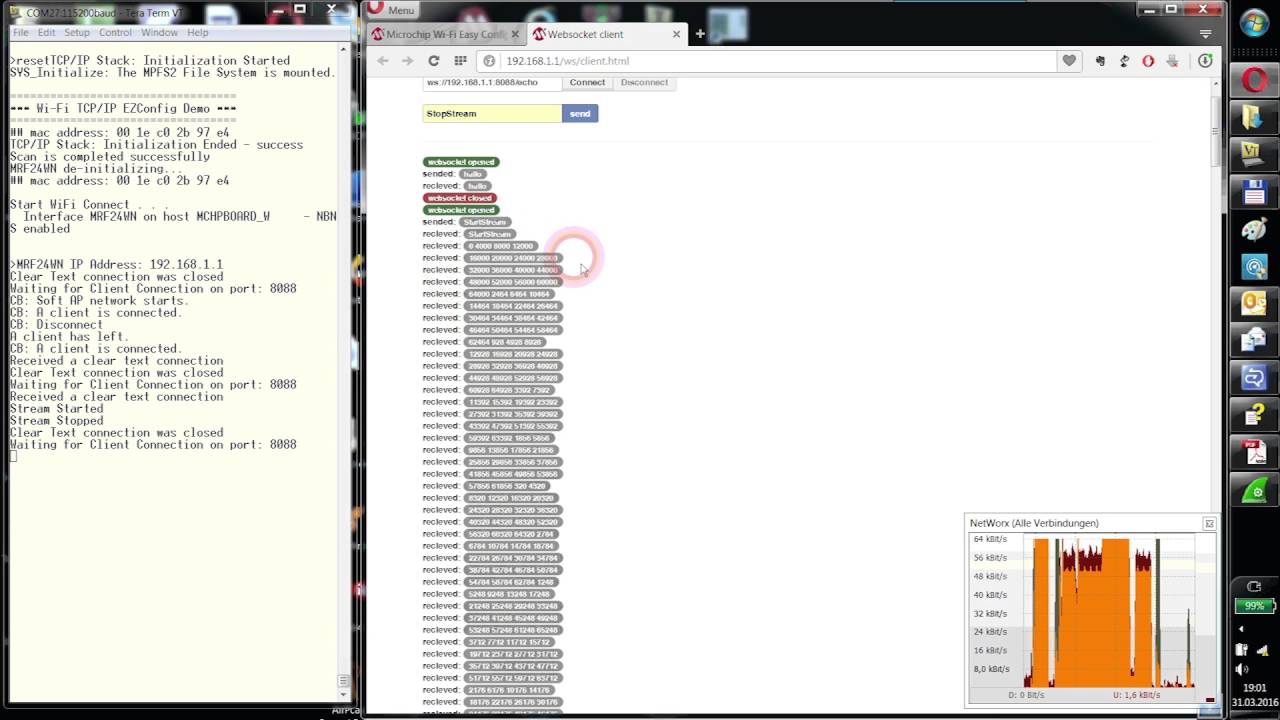Viewport: 1280px width, 720px height.
Task: Open the green gear taskbar icon
Action: tap(1254, 491)
